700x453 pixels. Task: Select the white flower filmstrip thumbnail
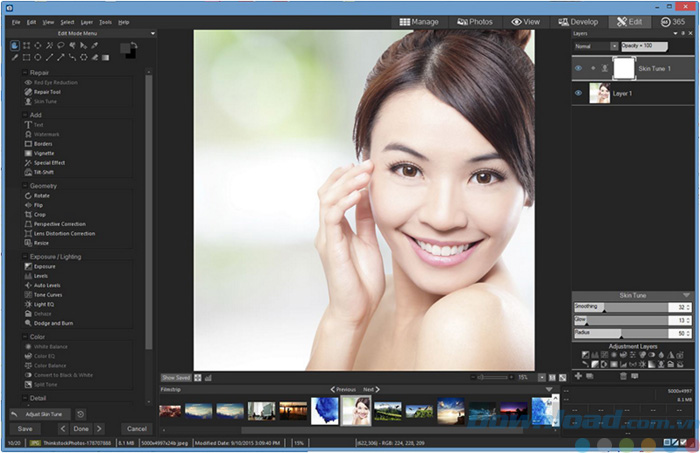coord(324,411)
